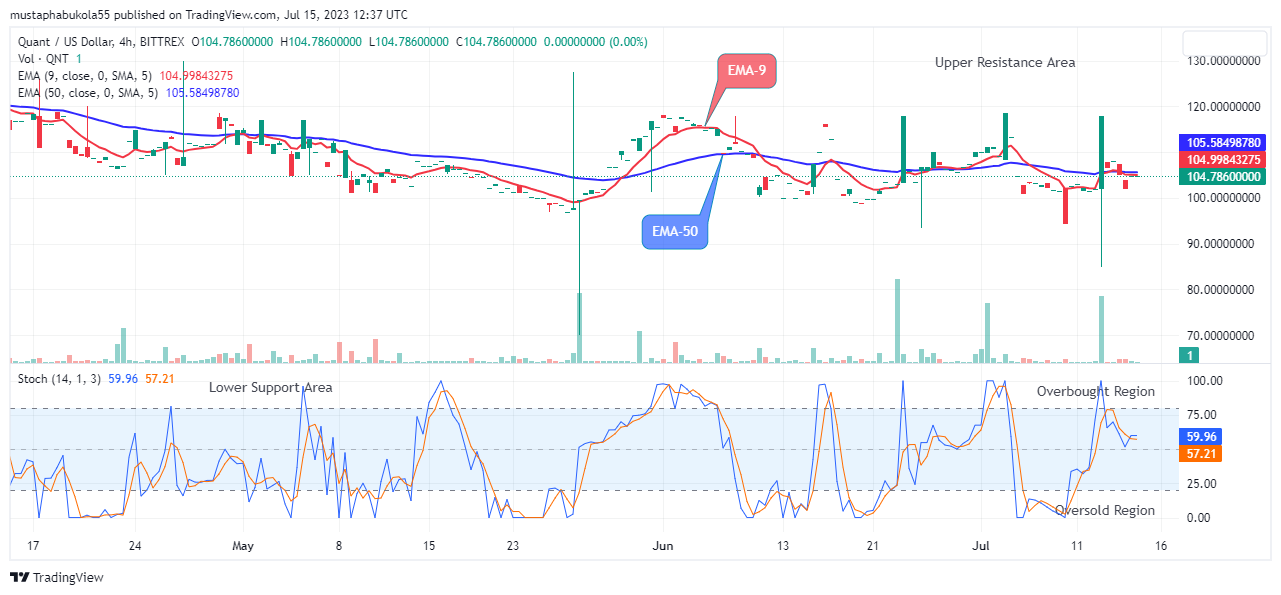
Task: Click the blue 59.96 stochastic axis tag
Action: point(1201,437)
